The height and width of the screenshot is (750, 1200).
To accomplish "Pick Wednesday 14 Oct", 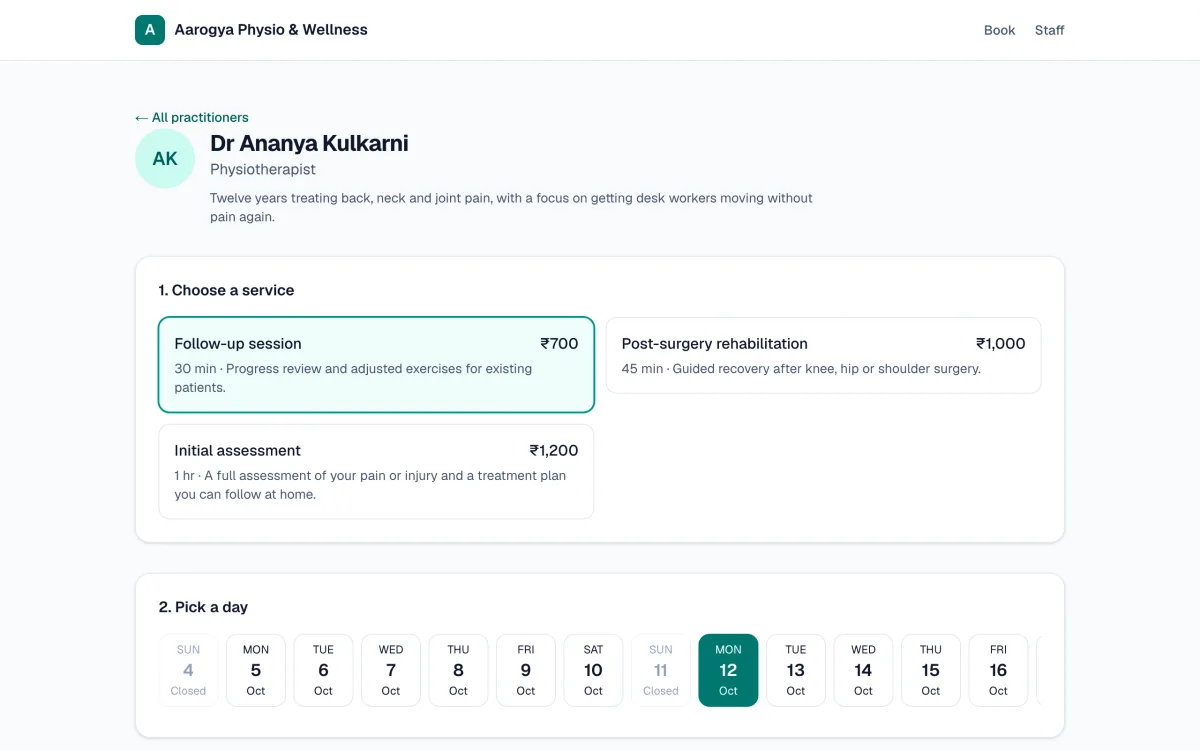I will [863, 670].
